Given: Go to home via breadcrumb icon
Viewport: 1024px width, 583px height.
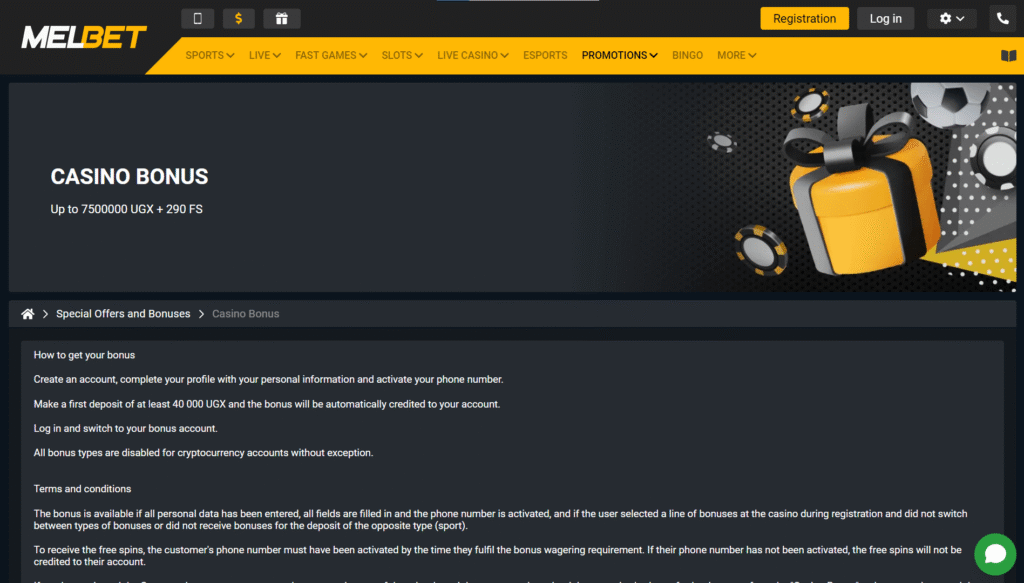Looking at the screenshot, I should (x=27, y=314).
